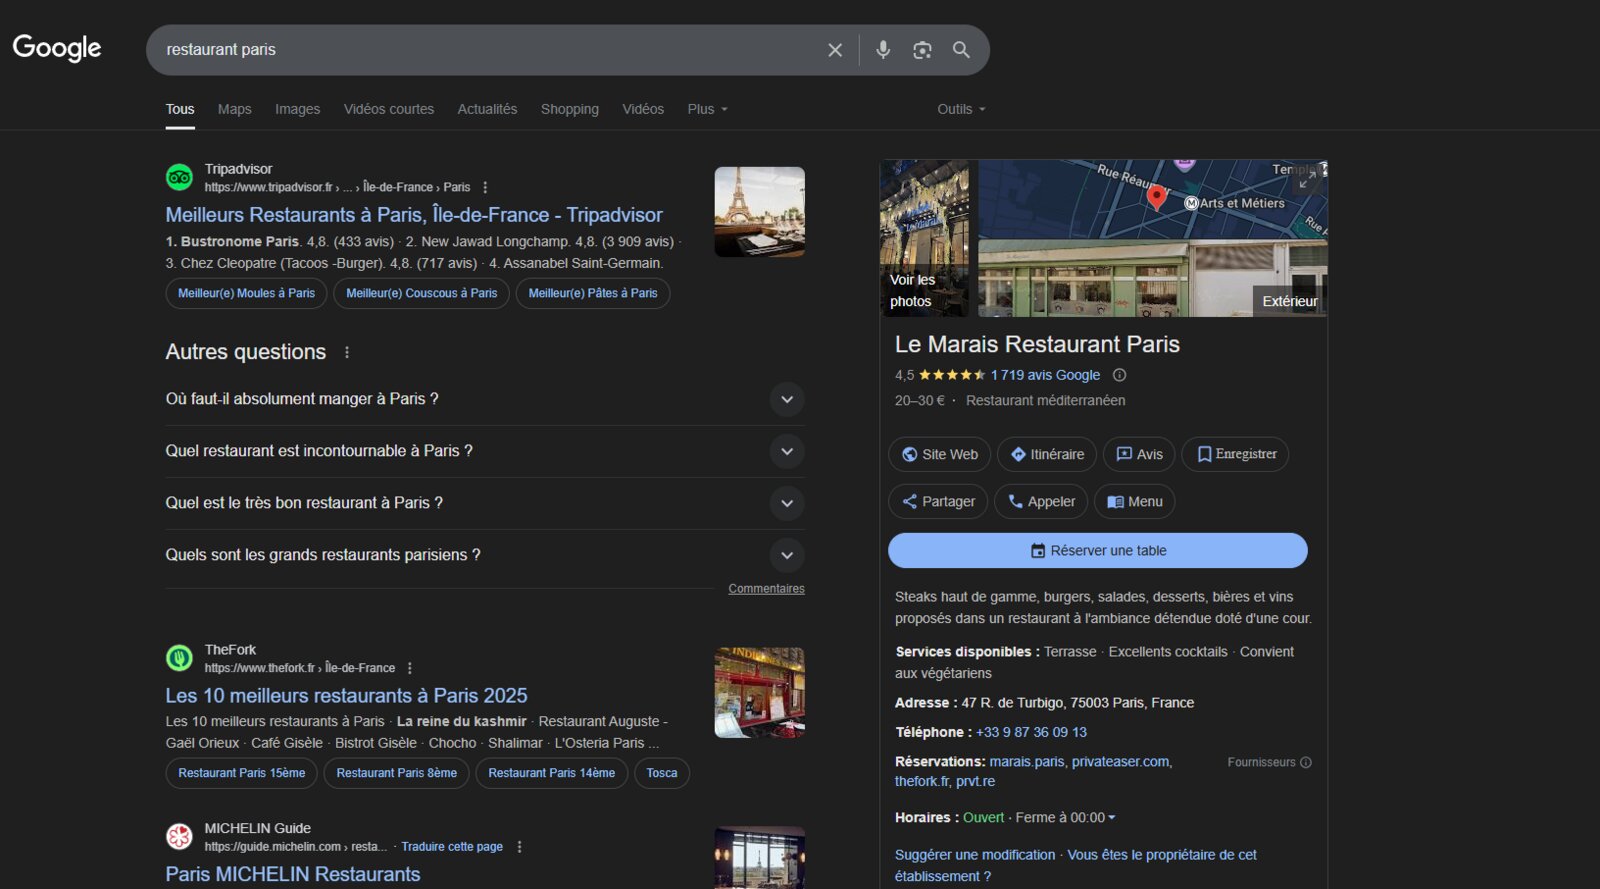Open thefork.fr reservation link
Image resolution: width=1600 pixels, height=889 pixels.
coord(921,782)
